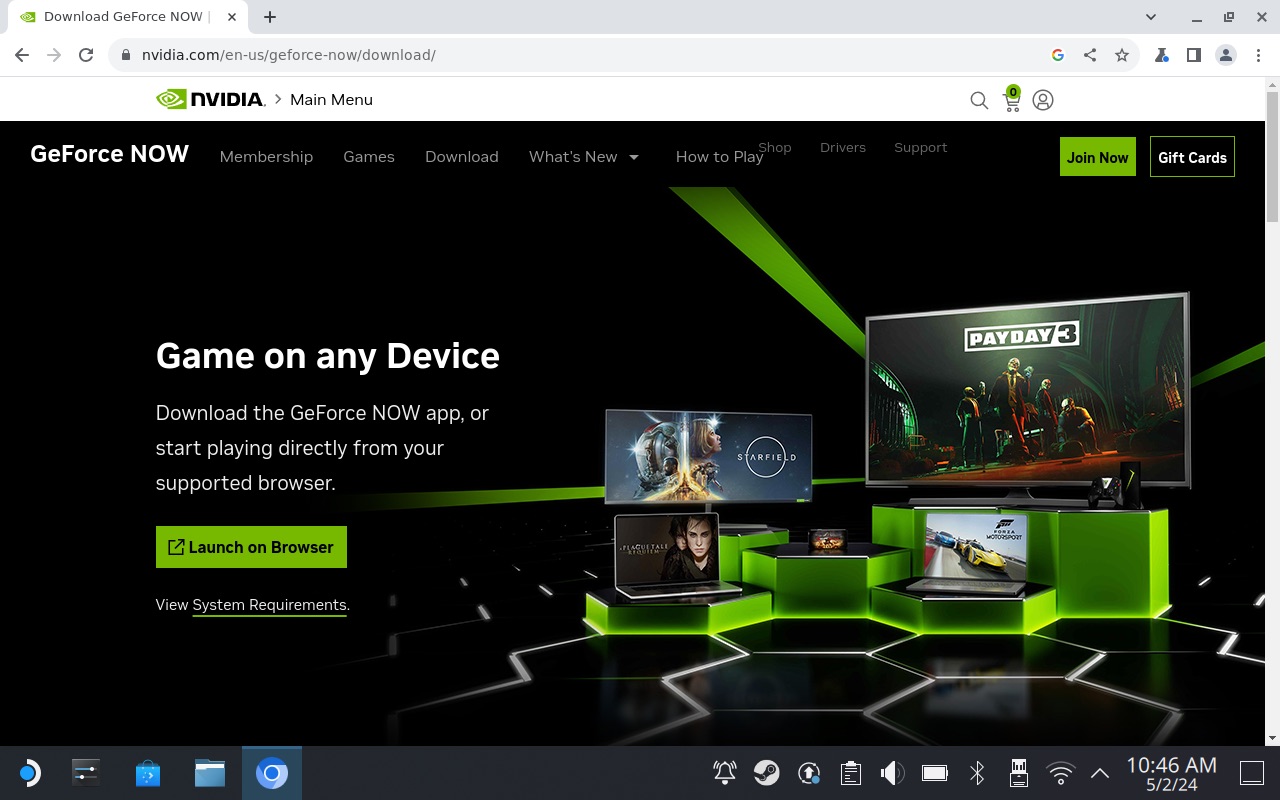Open Discover software store in taskbar

(x=148, y=773)
